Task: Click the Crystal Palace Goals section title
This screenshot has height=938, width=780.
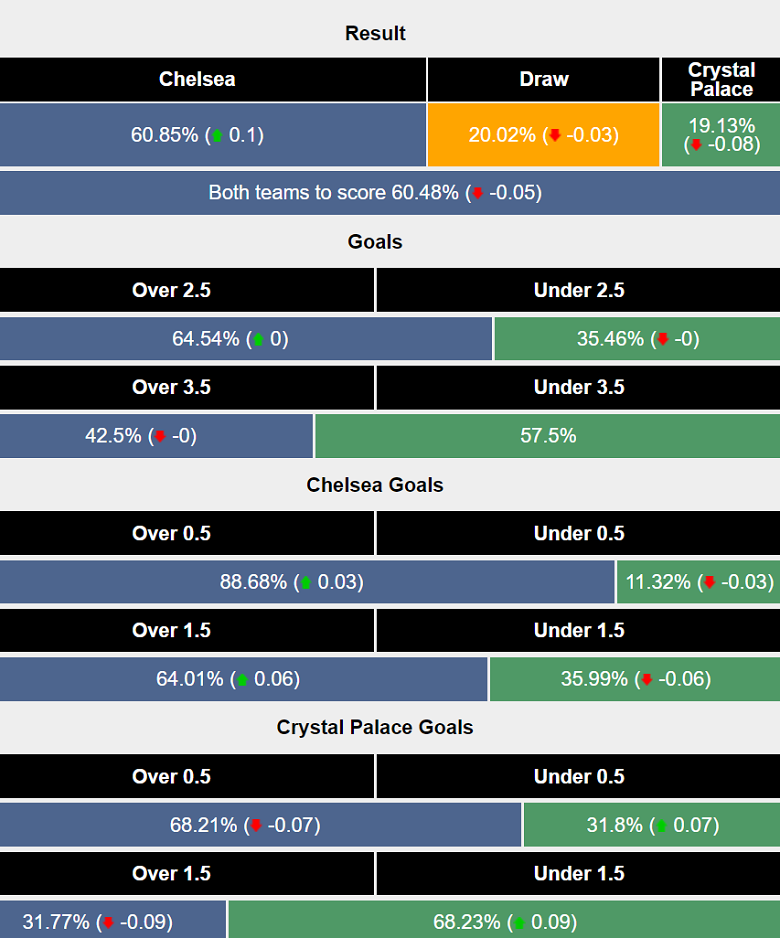Action: 375,727
